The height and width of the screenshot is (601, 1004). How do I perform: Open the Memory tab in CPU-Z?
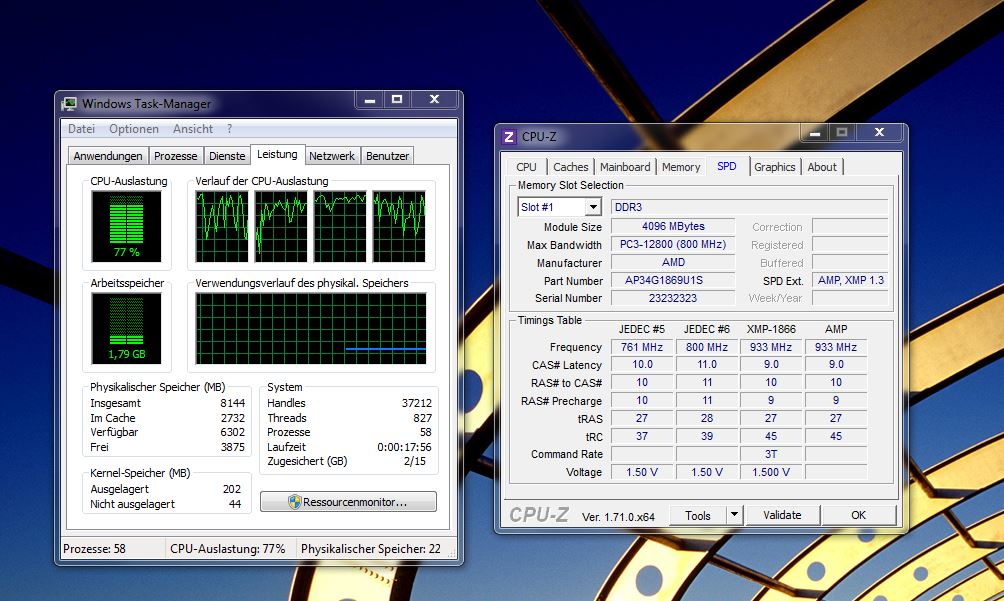pyautogui.click(x=681, y=167)
